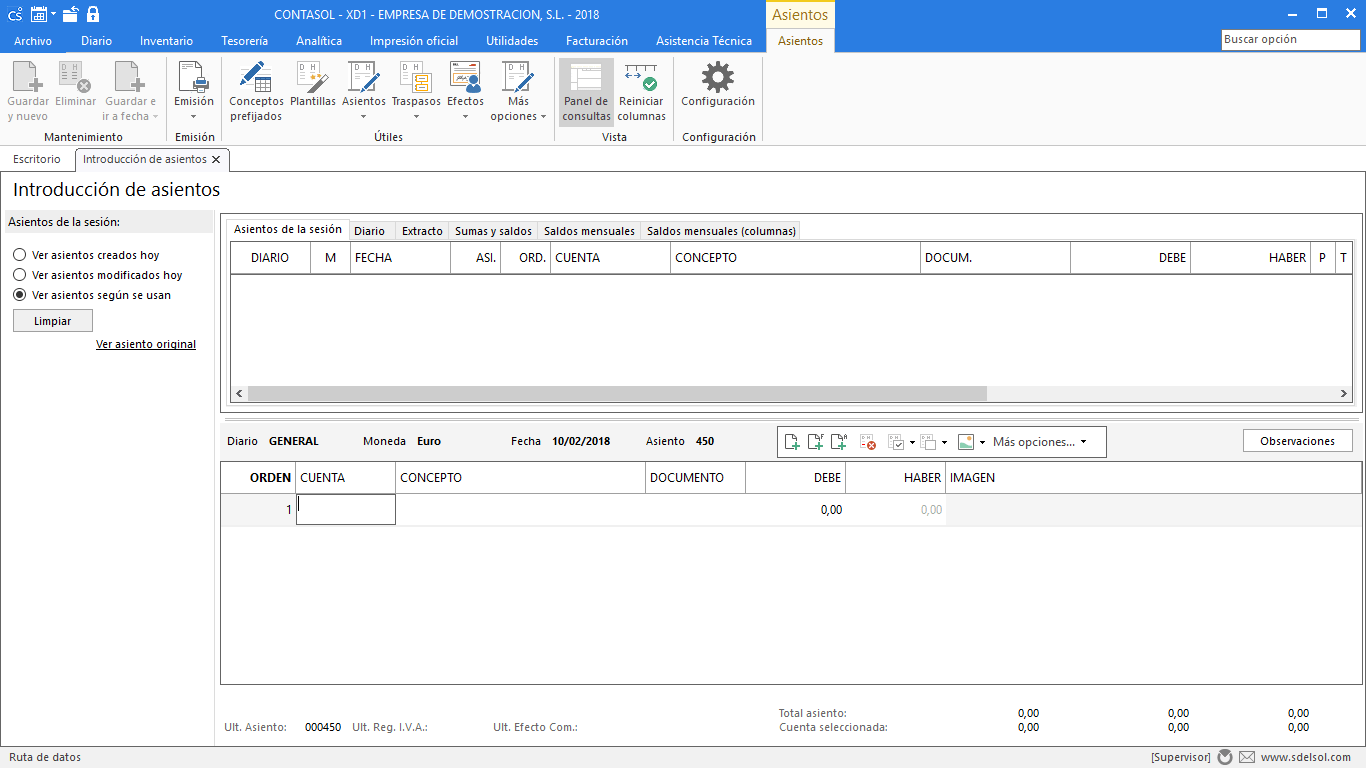Switch to the Saldos mensuales tab

coord(589,231)
